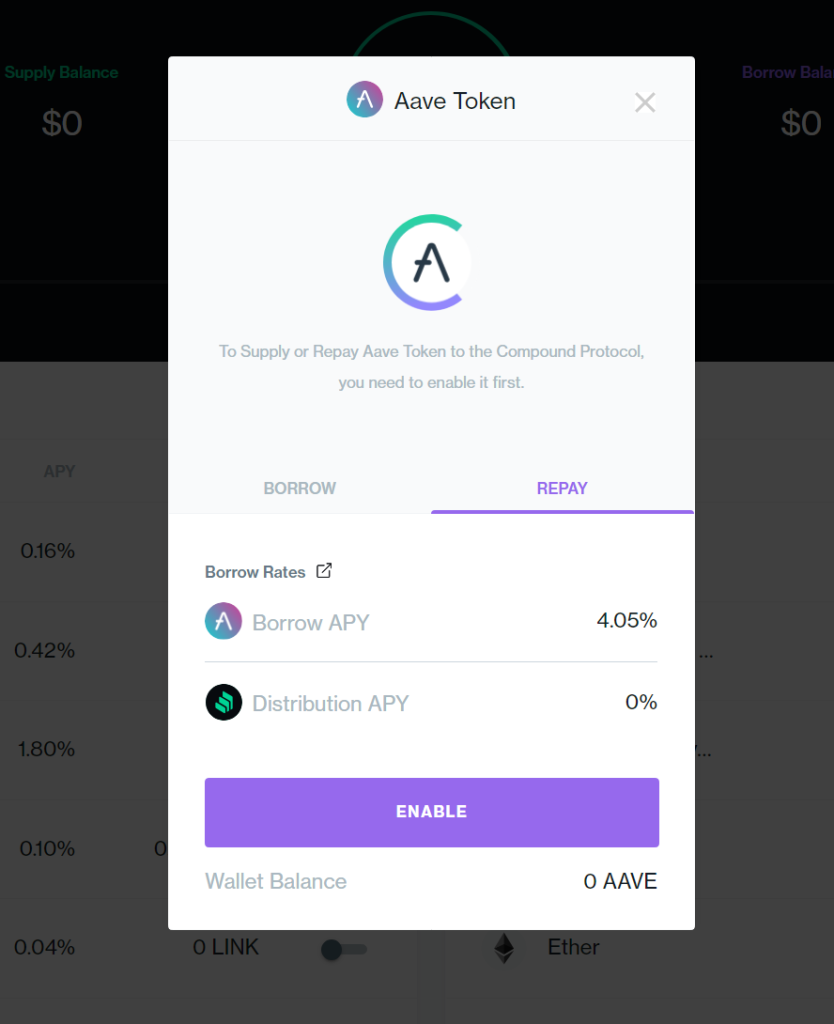Click the large Aave logo with ring
This screenshot has width=834, height=1024.
[x=427, y=262]
